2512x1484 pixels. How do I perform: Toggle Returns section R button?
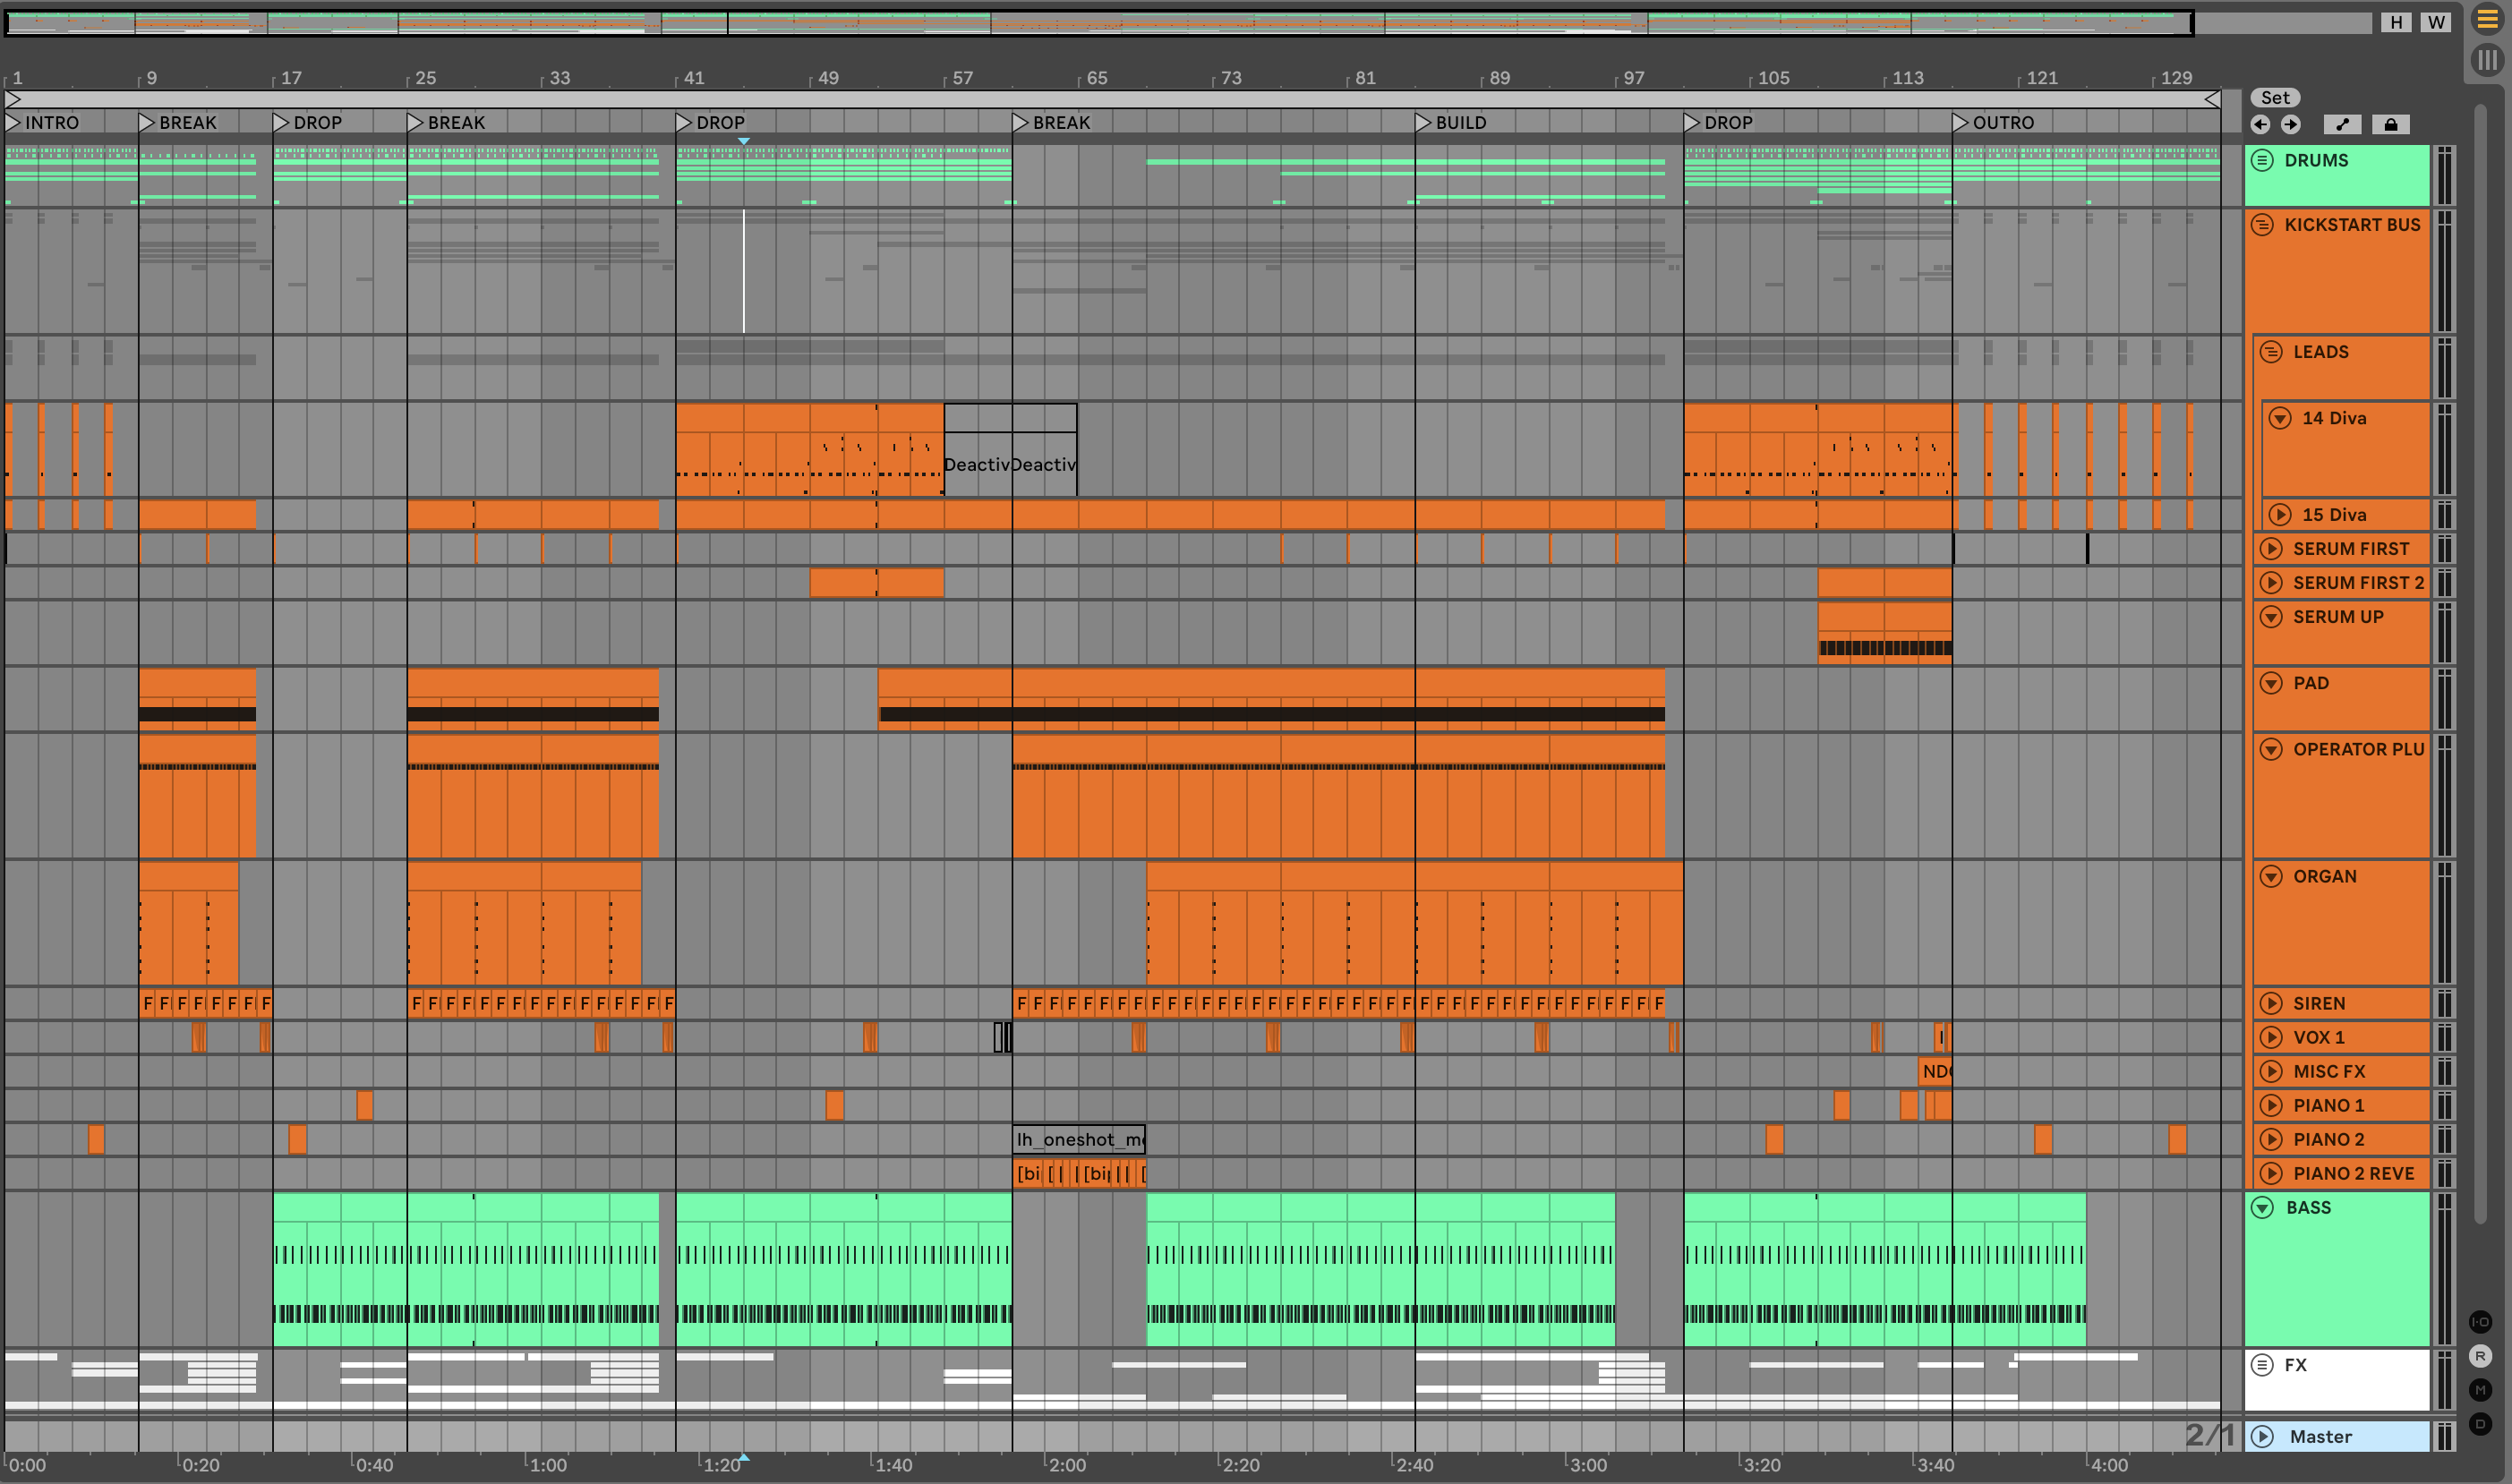(2480, 1356)
